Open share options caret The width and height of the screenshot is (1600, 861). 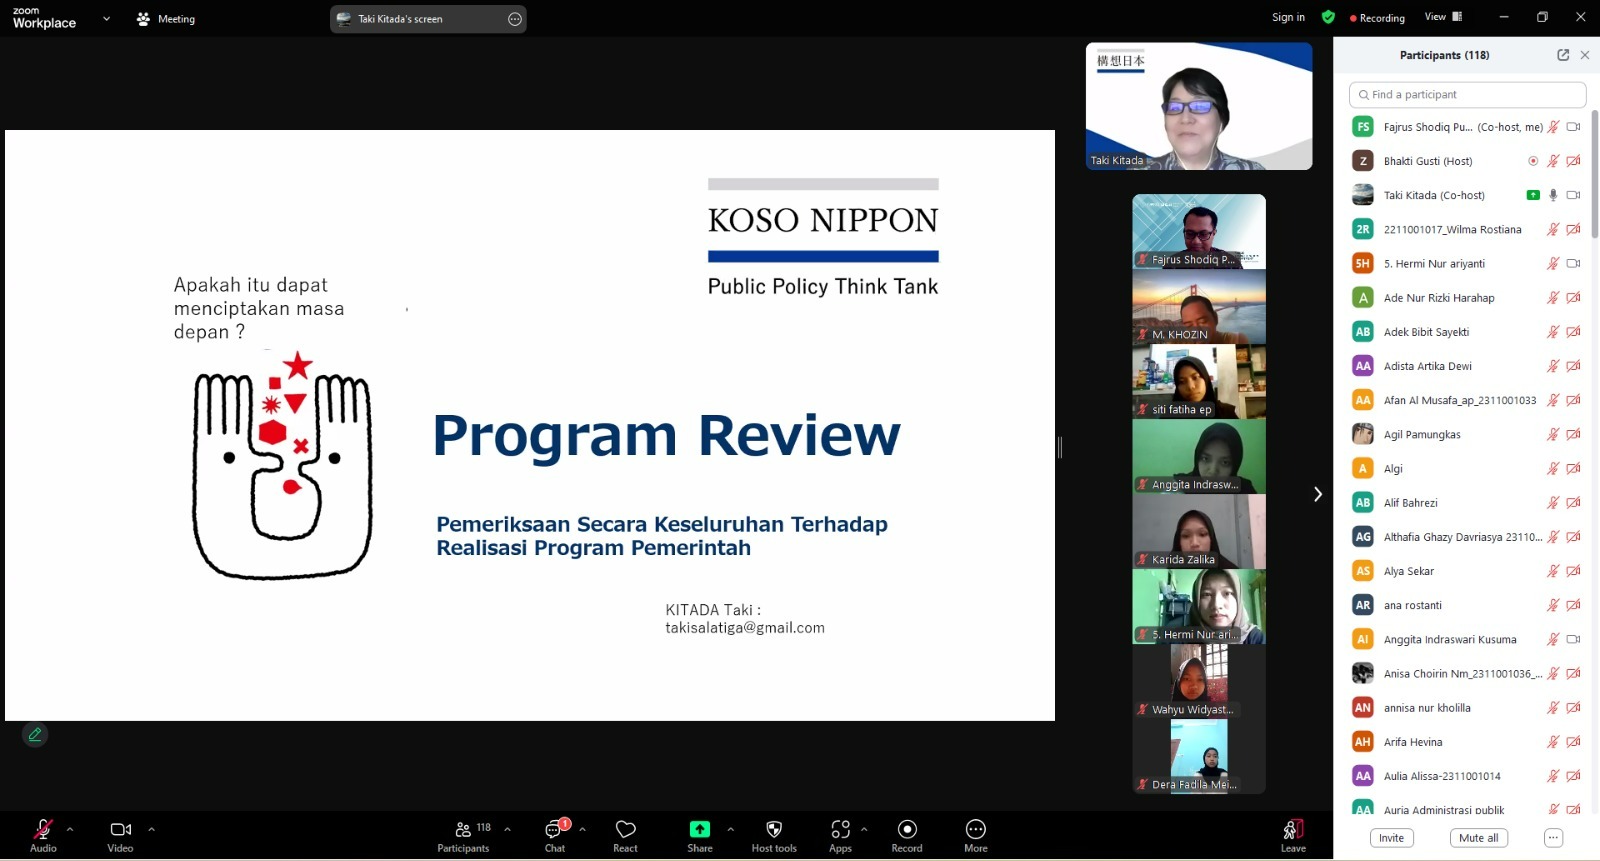[730, 829]
